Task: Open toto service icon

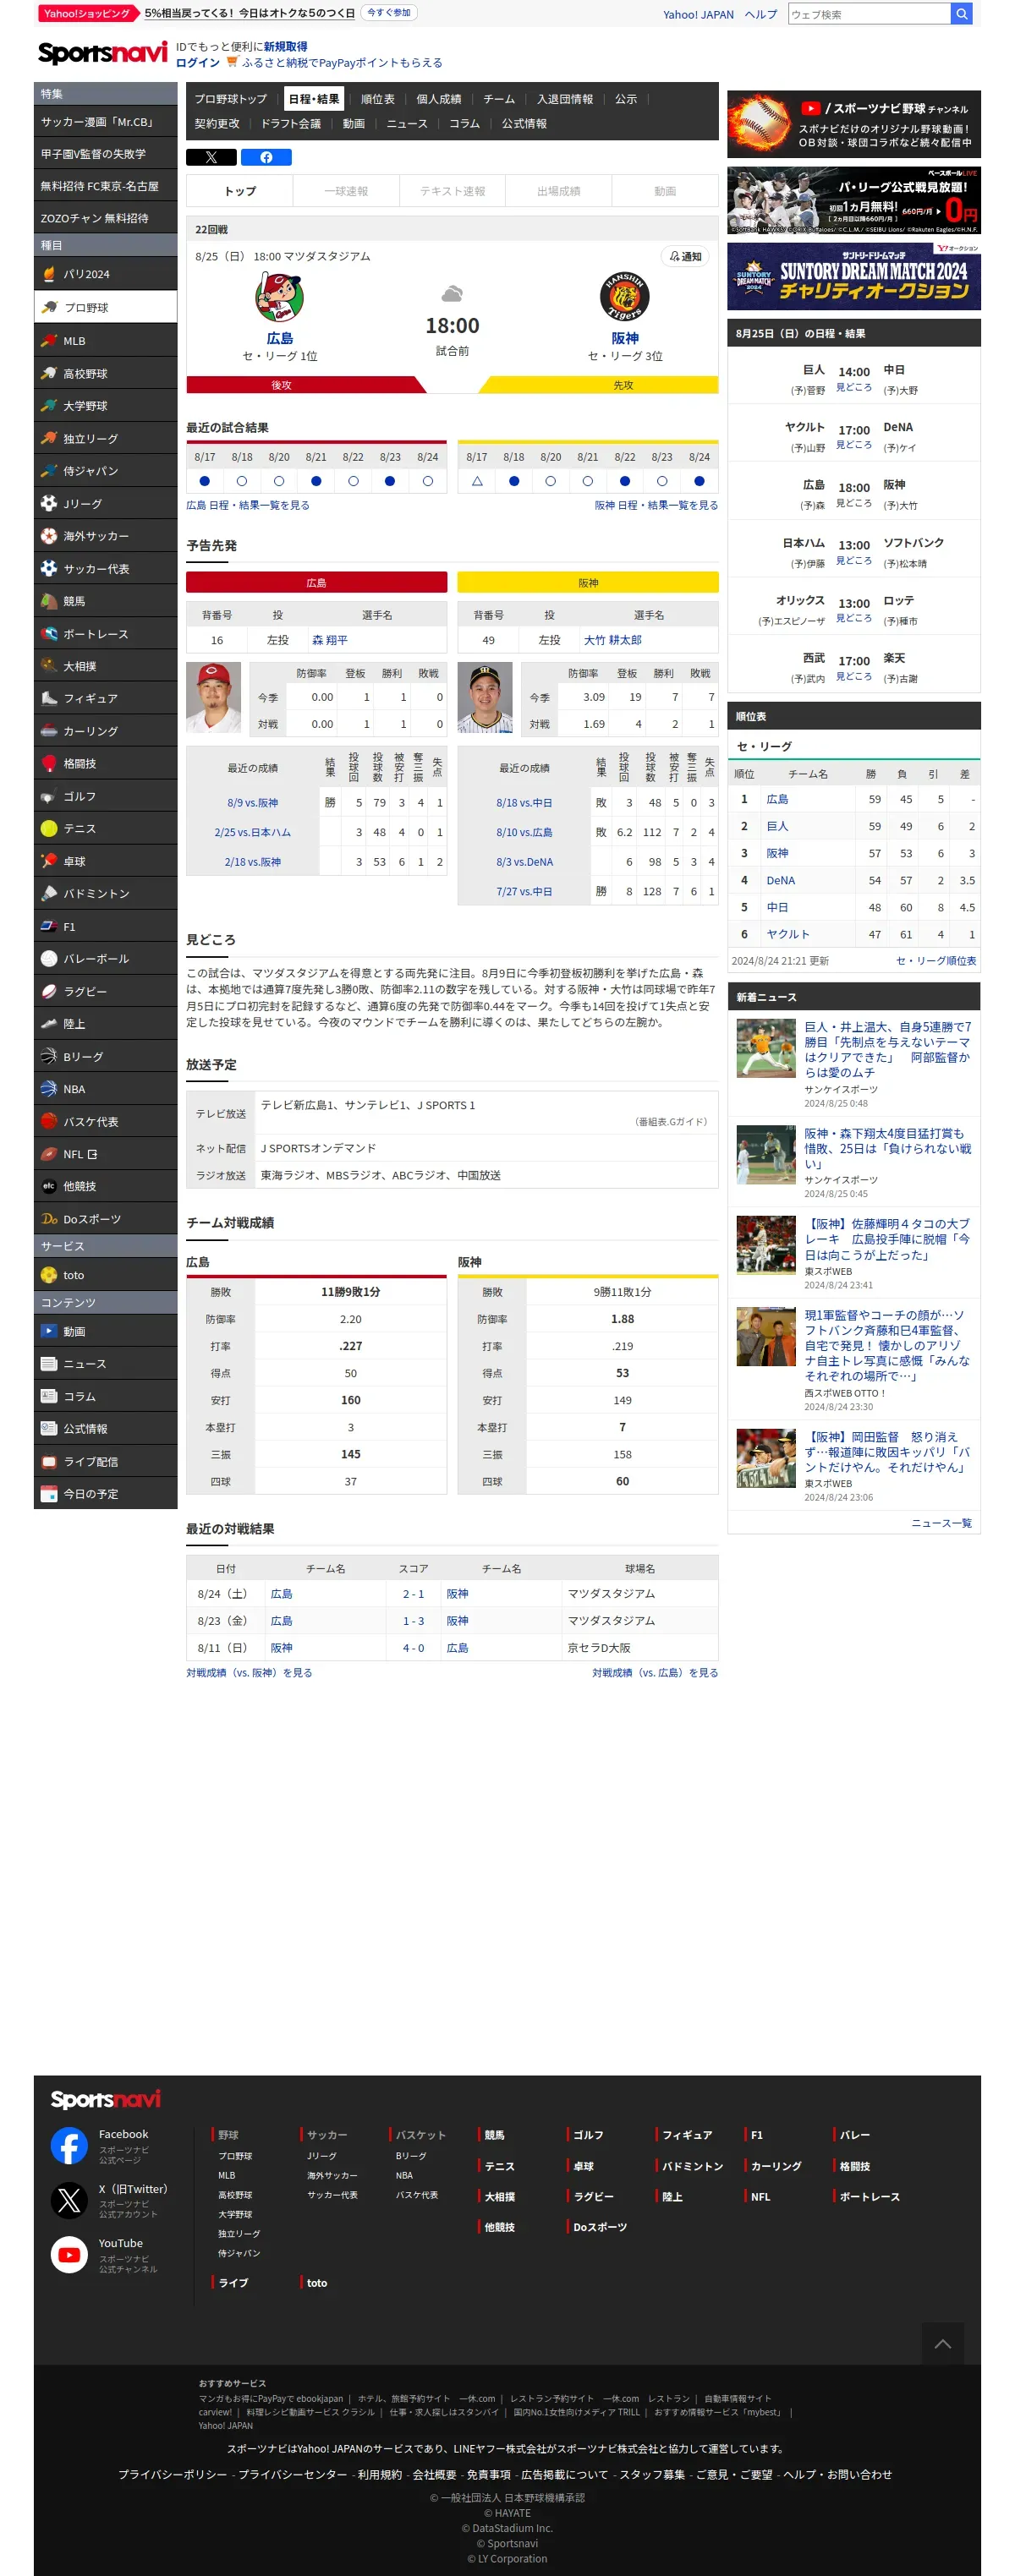Action: point(49,1275)
